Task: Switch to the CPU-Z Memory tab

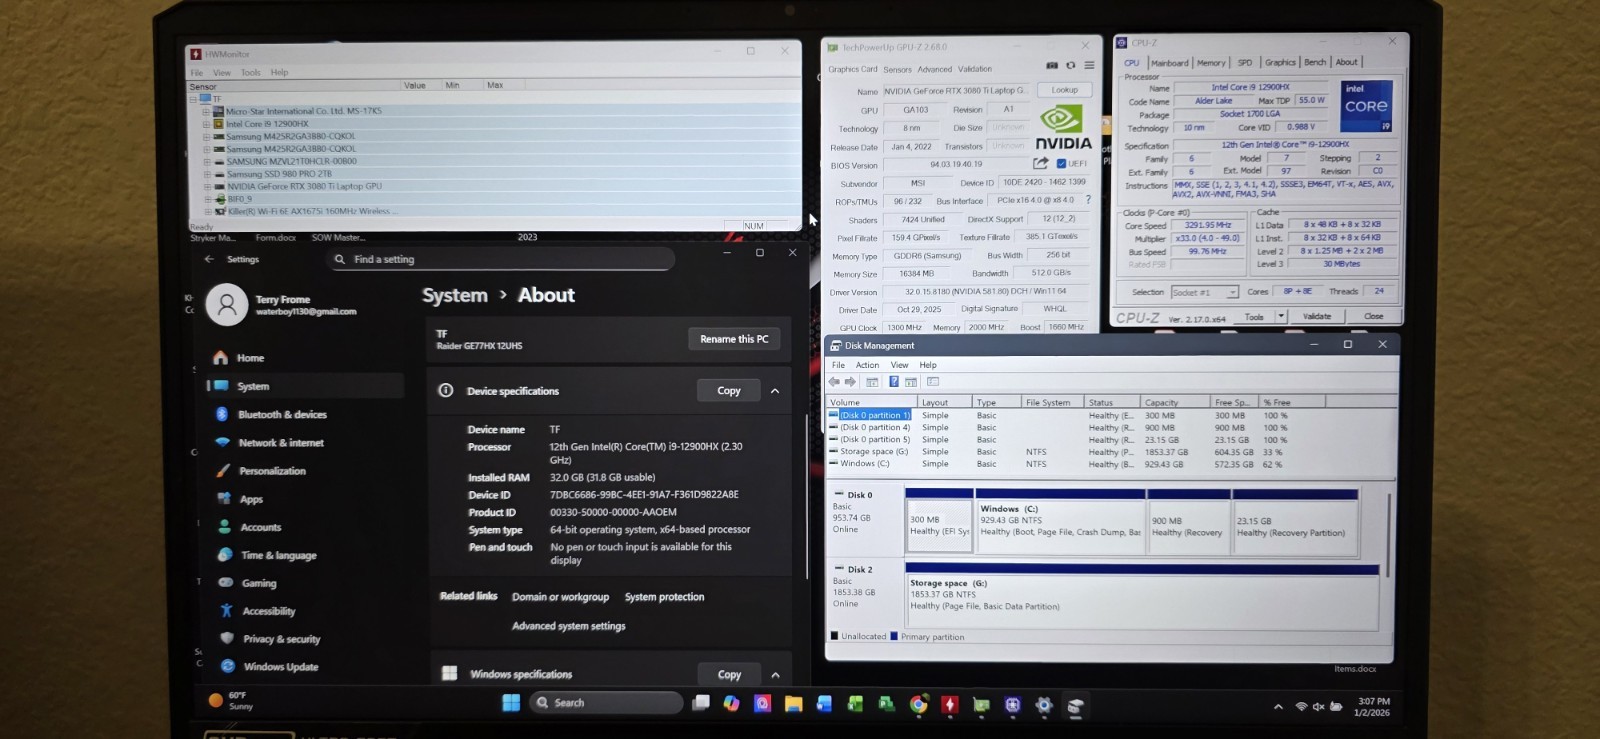Action: tap(1211, 63)
